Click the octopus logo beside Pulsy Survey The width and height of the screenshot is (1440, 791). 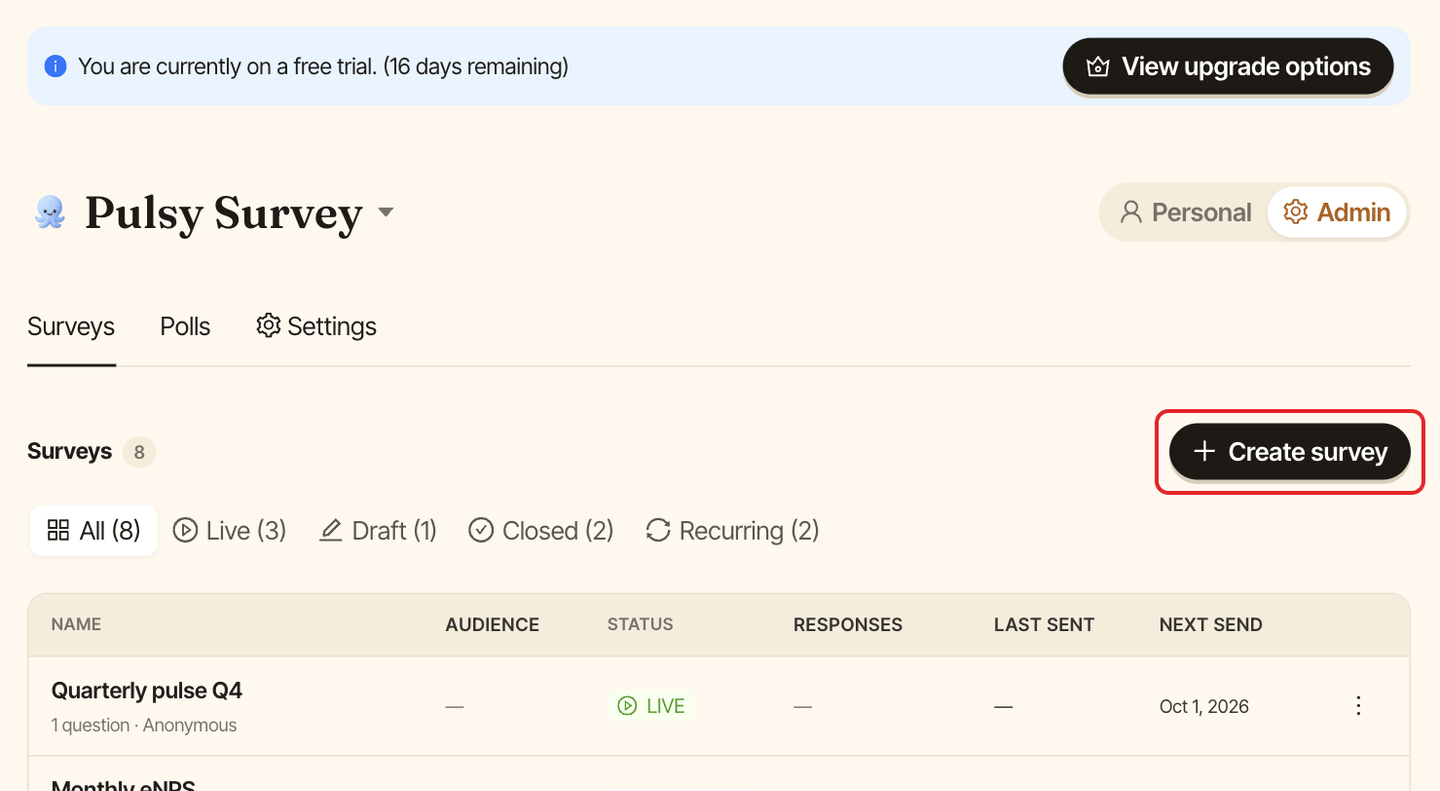[50, 212]
